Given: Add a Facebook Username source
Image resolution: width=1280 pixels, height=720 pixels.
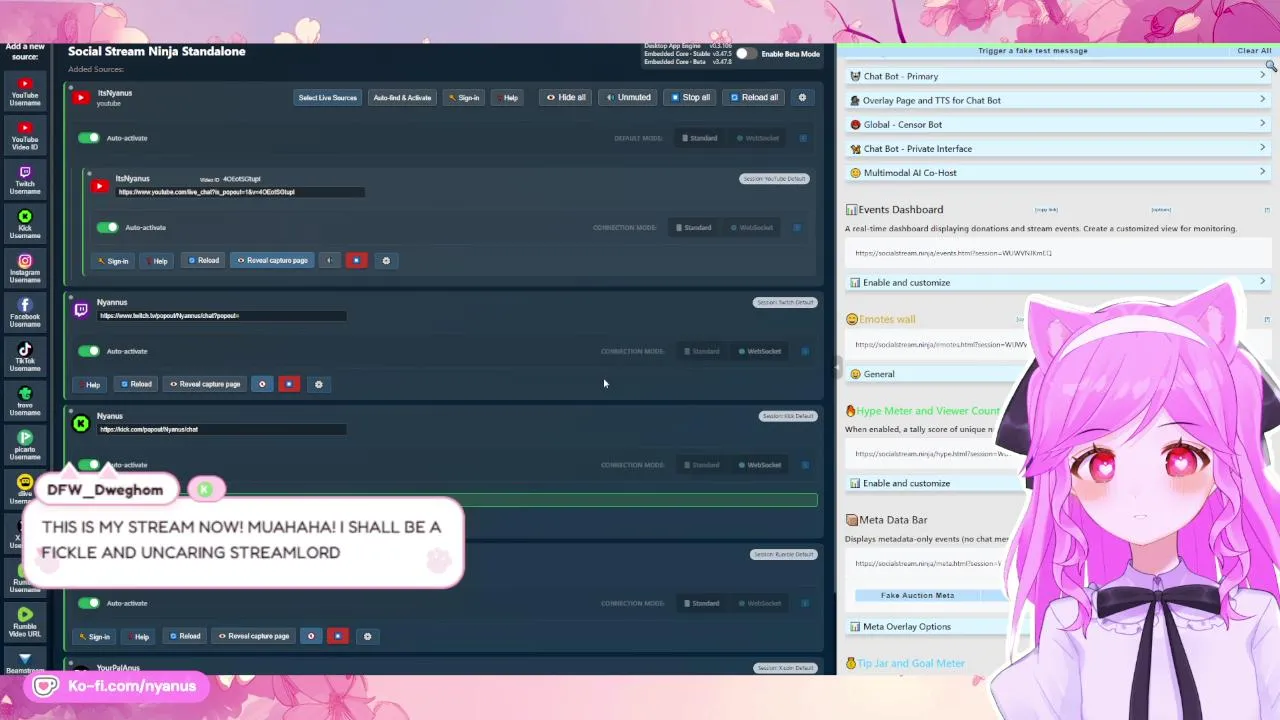Looking at the screenshot, I should [25, 312].
